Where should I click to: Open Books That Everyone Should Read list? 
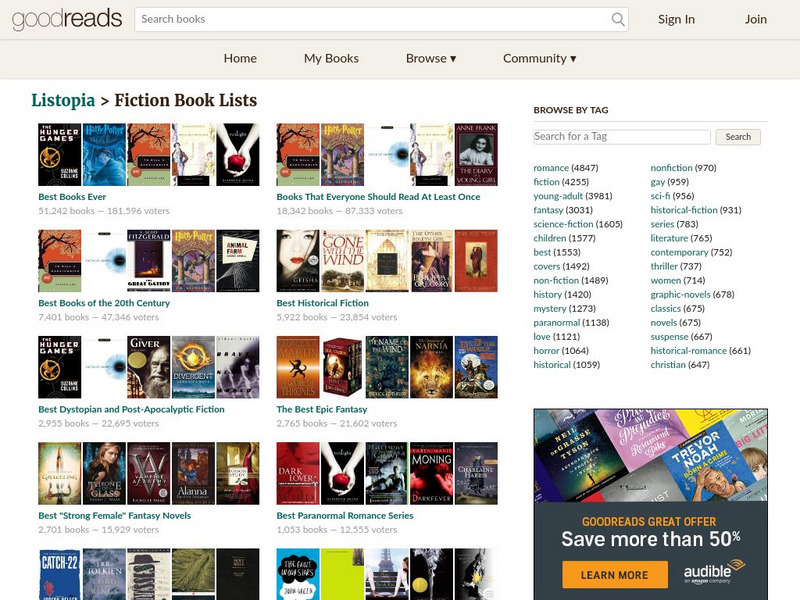(x=378, y=197)
